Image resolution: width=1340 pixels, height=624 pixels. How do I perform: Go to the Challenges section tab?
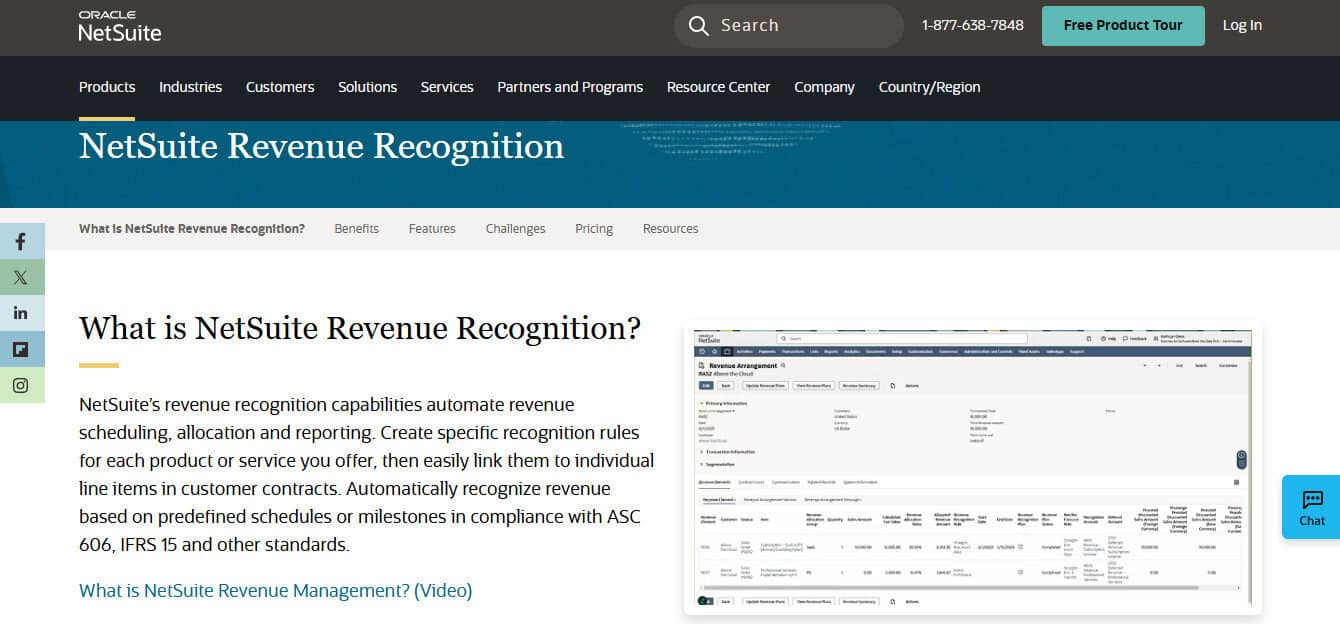tap(515, 228)
